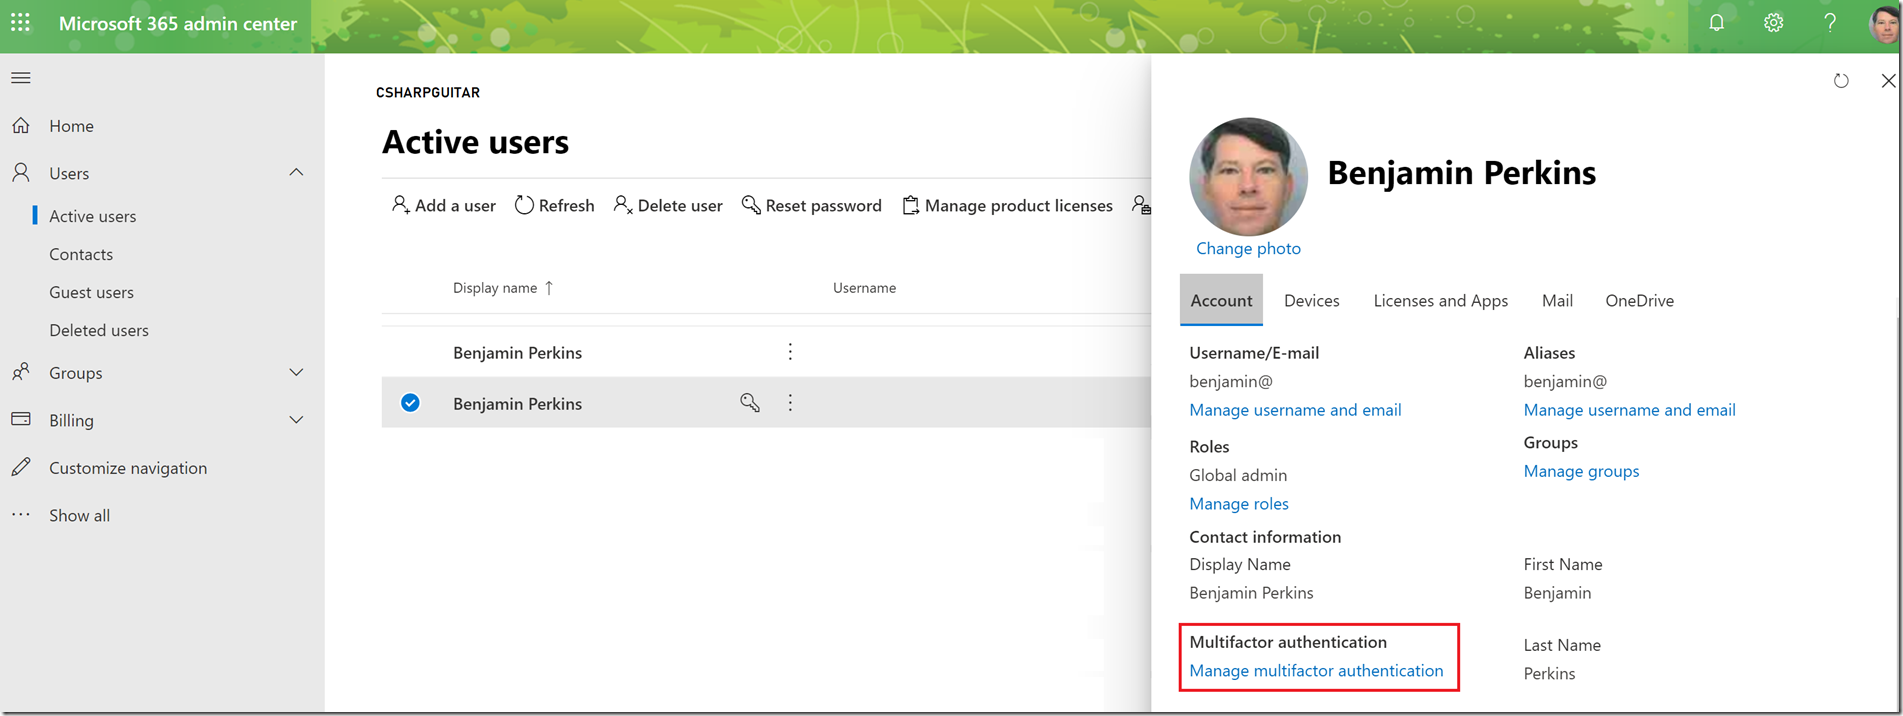This screenshot has width=1903, height=716.
Task: Click the Home house icon
Action: [x=21, y=125]
